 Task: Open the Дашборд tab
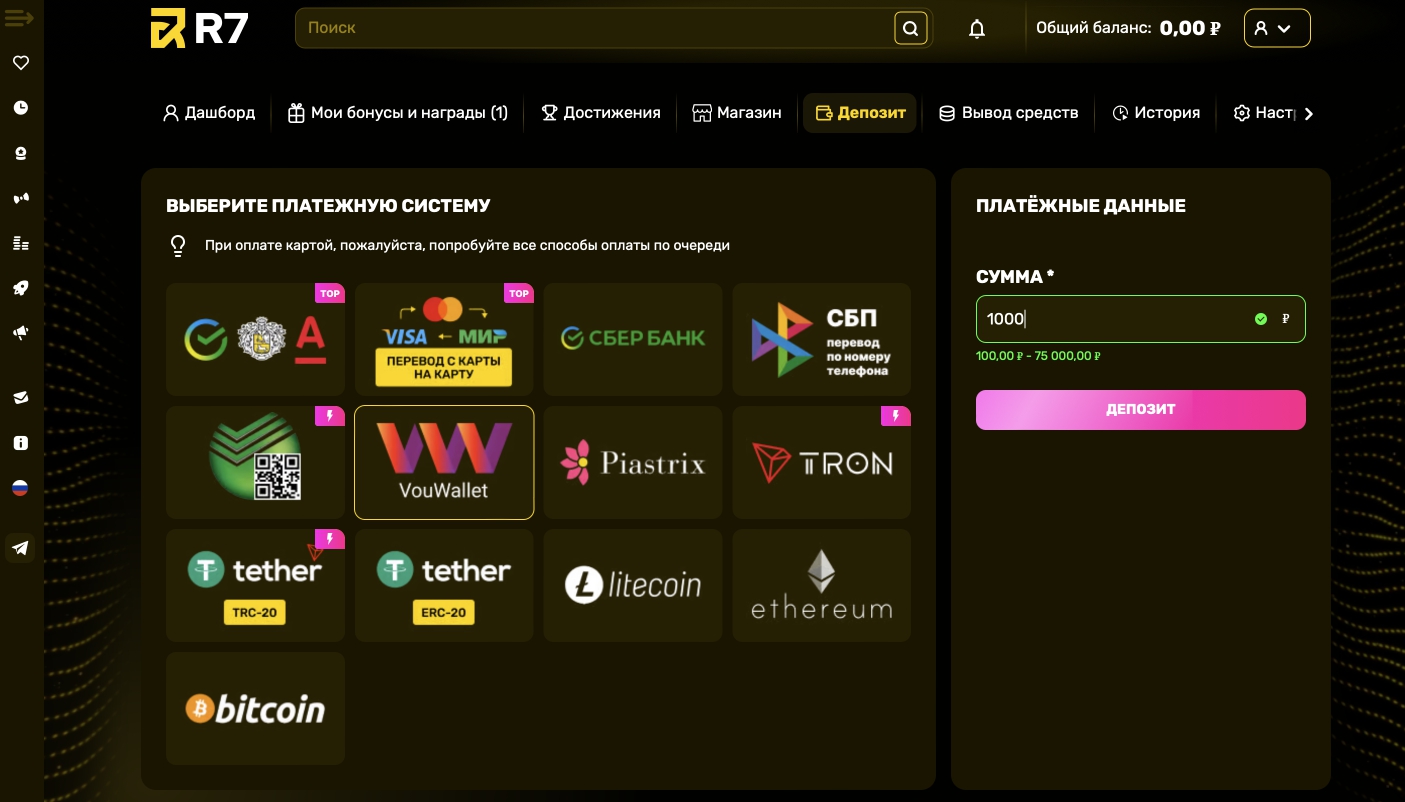209,113
